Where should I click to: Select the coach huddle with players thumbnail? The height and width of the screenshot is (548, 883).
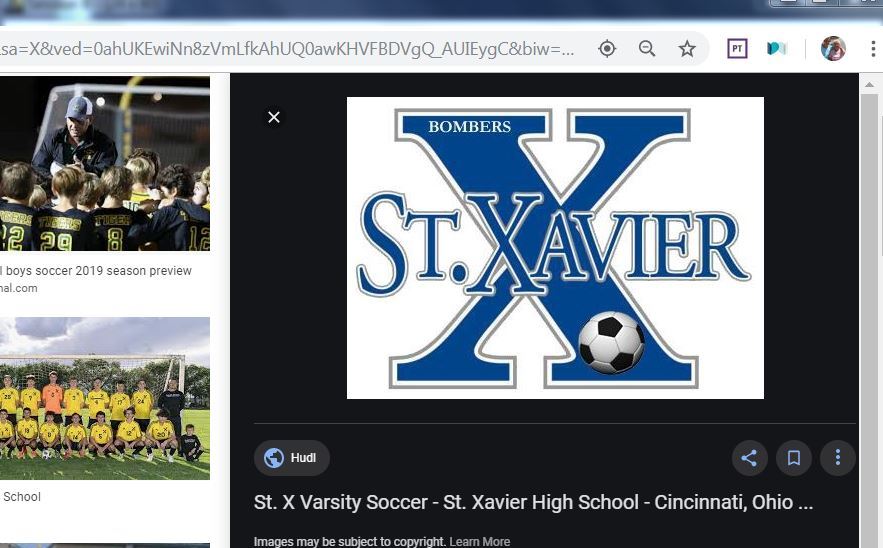[105, 163]
